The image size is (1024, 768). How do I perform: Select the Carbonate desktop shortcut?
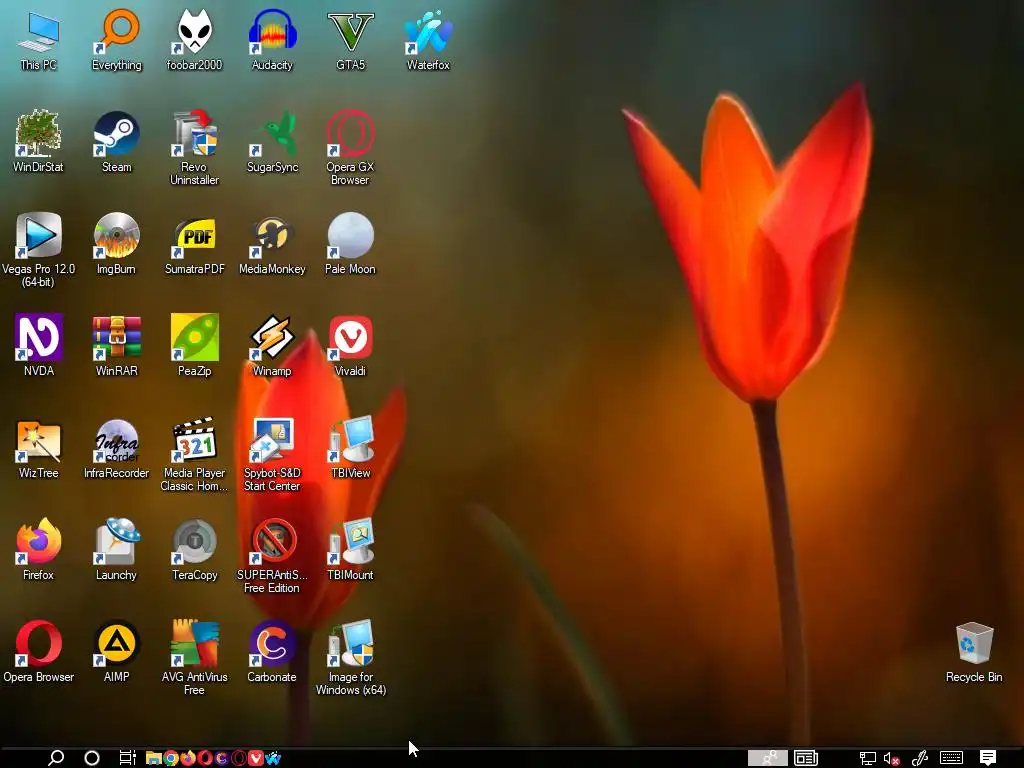[272, 652]
